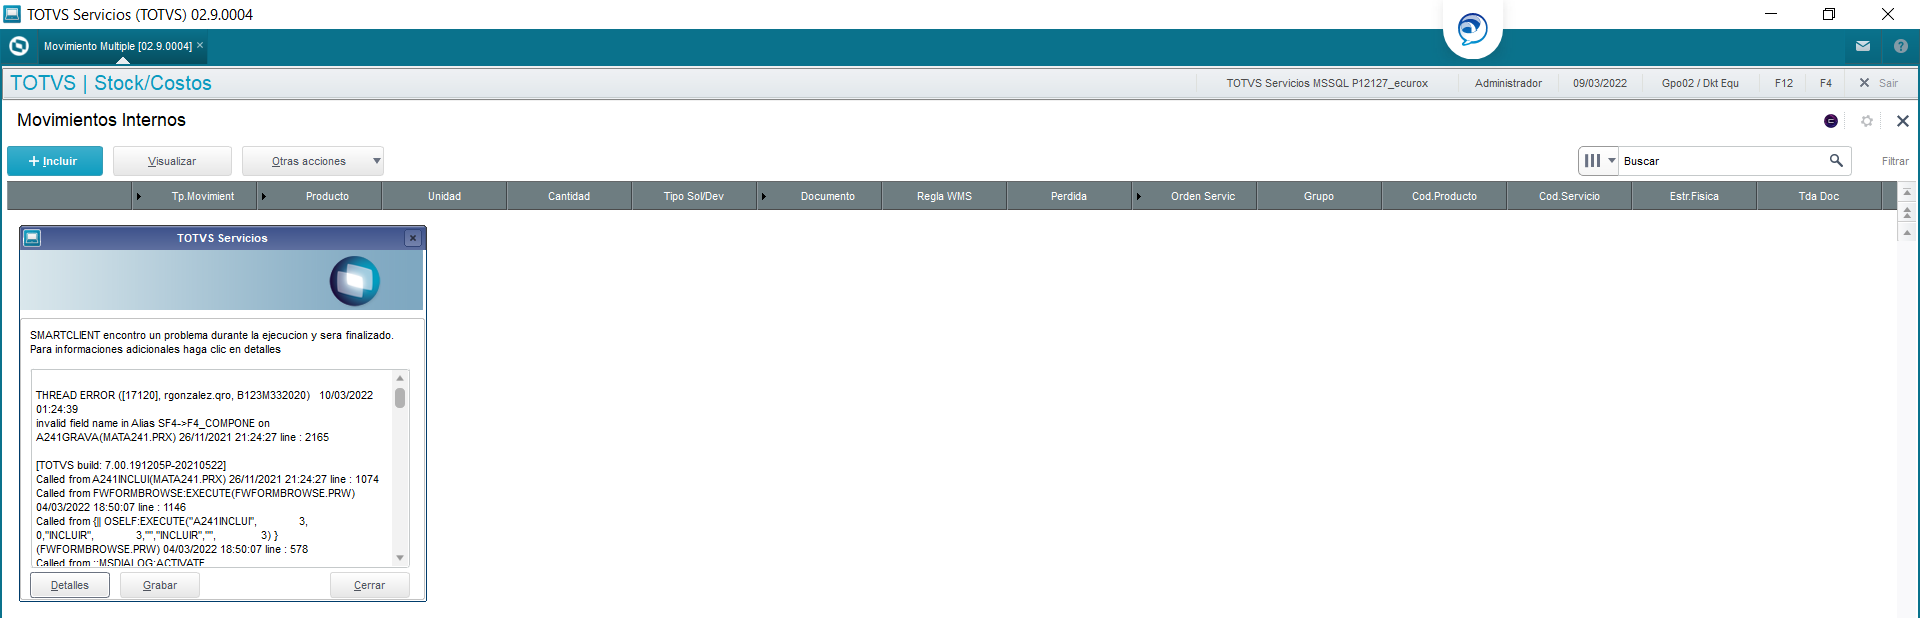Click the grid page-up arrow button
This screenshot has height=618, width=1920.
pyautogui.click(x=1907, y=212)
